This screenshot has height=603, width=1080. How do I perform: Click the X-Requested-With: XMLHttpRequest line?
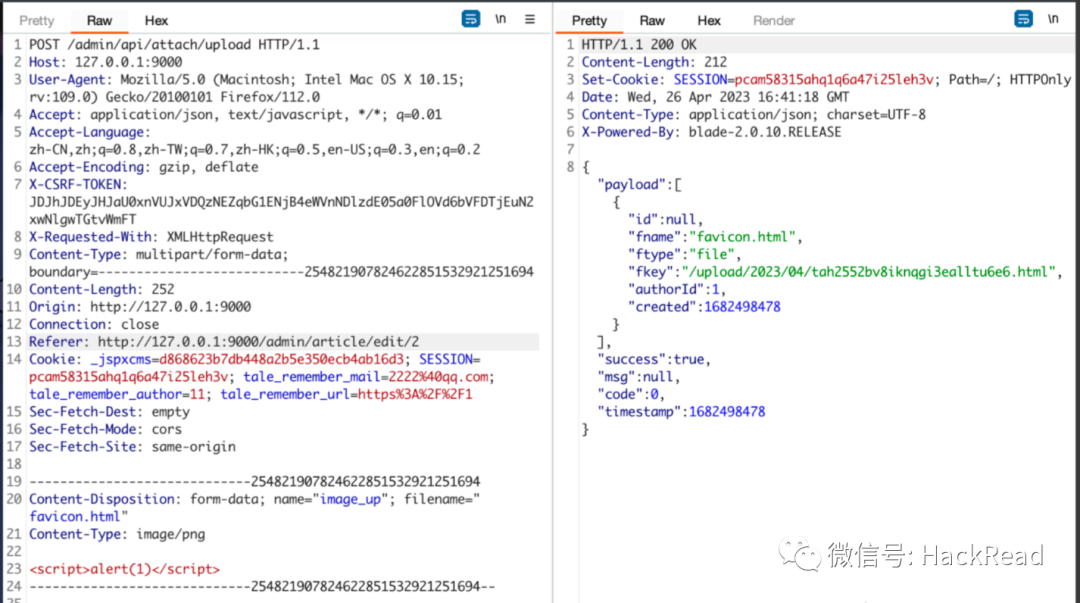tap(151, 237)
